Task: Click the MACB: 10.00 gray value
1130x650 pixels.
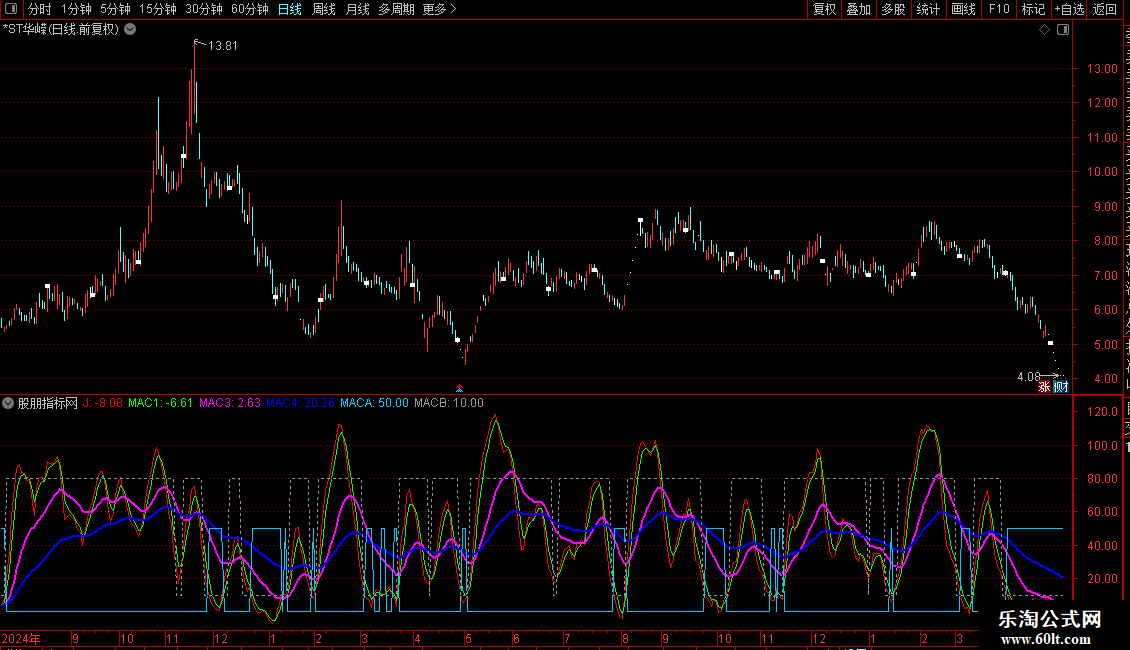Action: (449, 403)
